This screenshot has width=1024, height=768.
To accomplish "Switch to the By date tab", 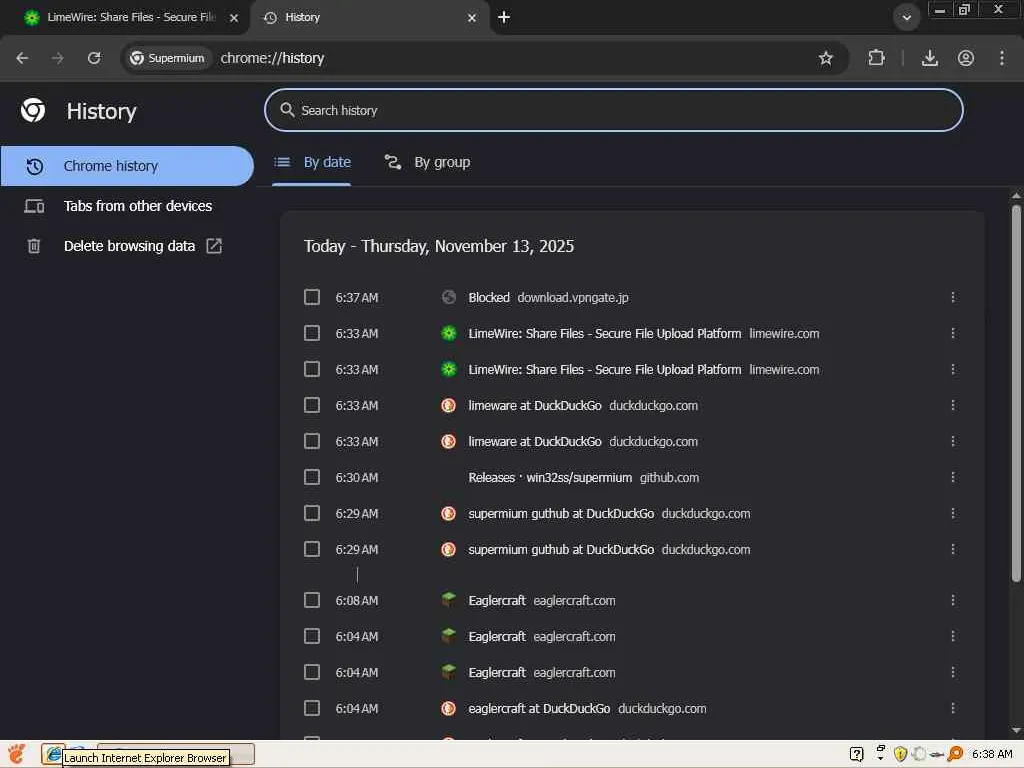I will point(312,163).
